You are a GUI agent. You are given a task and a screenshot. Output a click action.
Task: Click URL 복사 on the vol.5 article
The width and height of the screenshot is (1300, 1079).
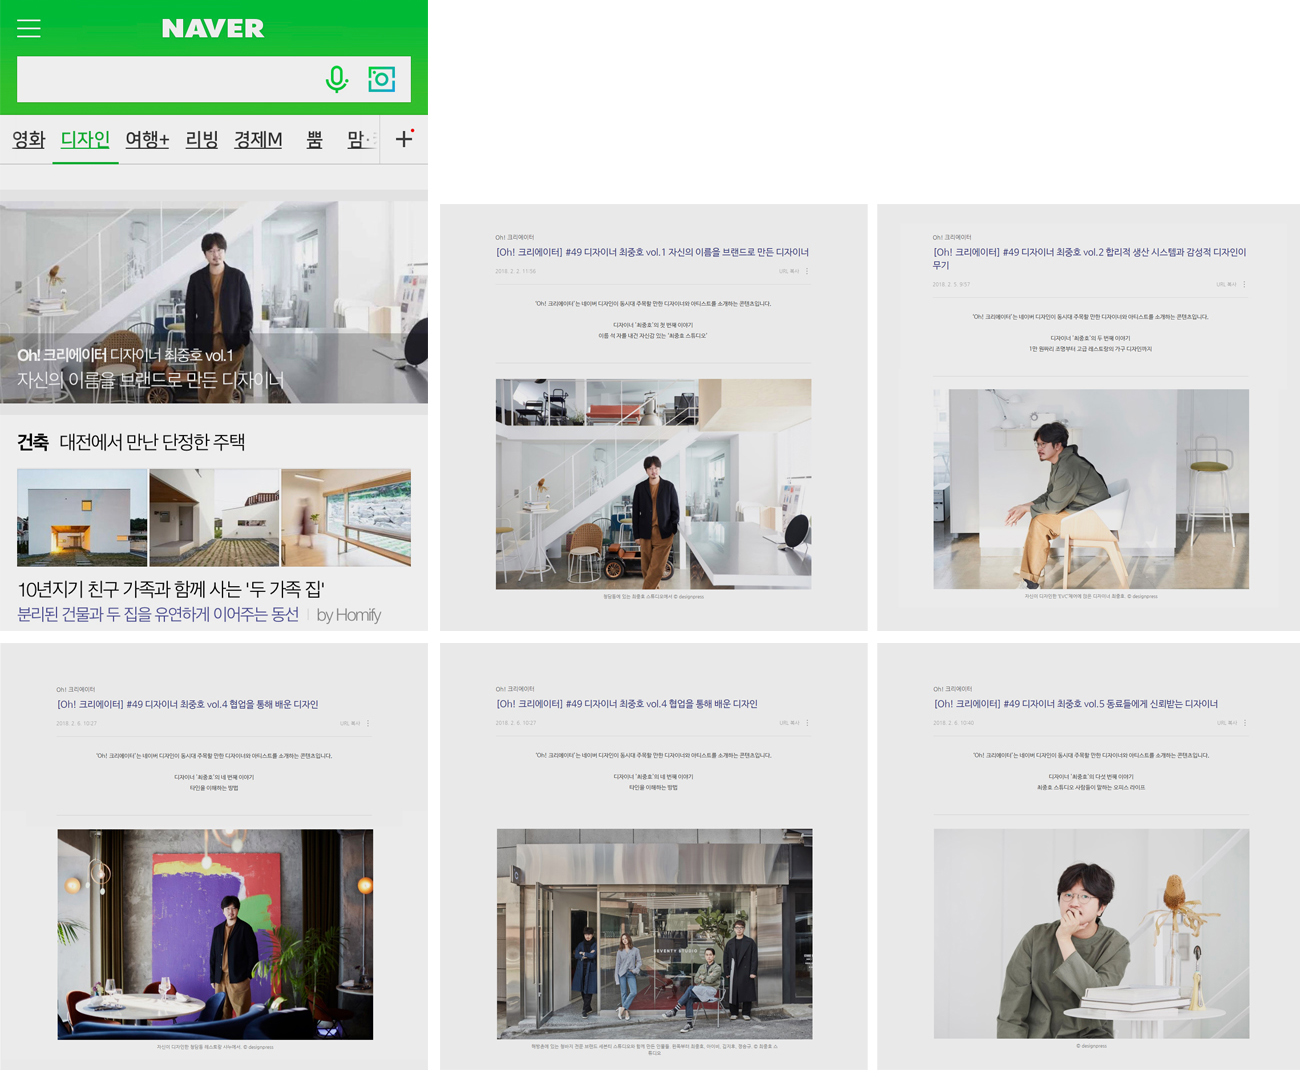coord(1226,722)
